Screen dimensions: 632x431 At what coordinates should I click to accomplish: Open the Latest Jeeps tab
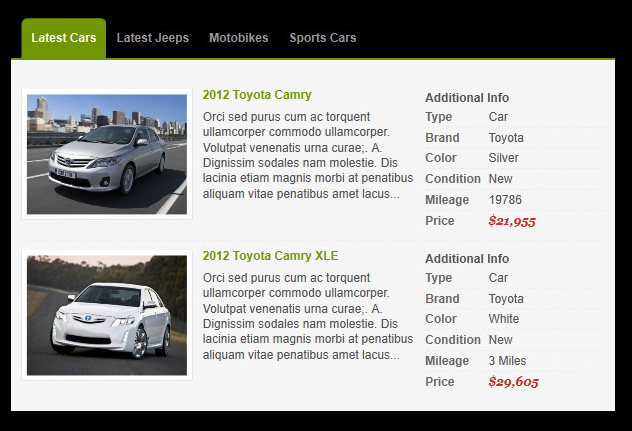coord(153,38)
